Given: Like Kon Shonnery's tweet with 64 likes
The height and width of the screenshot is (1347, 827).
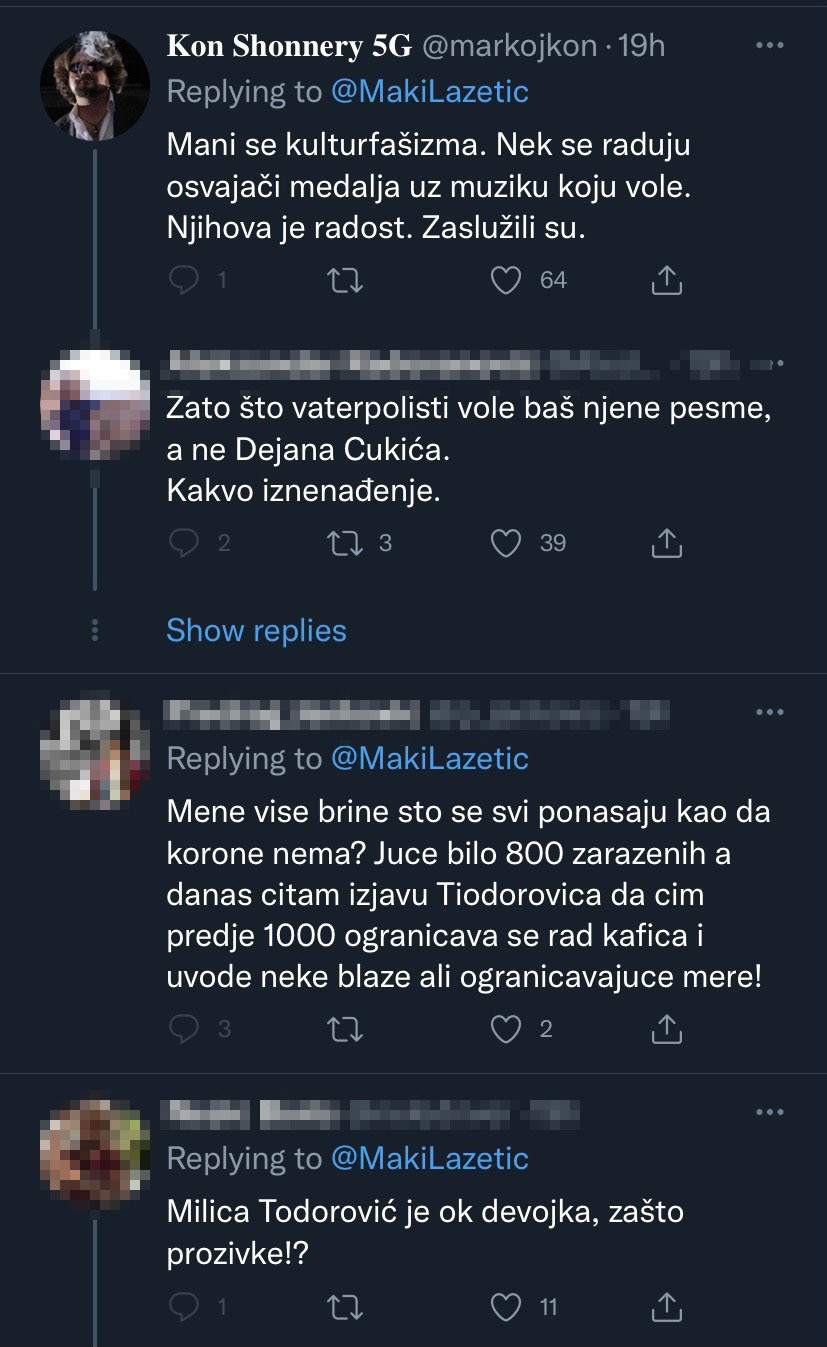Looking at the screenshot, I should (507, 281).
